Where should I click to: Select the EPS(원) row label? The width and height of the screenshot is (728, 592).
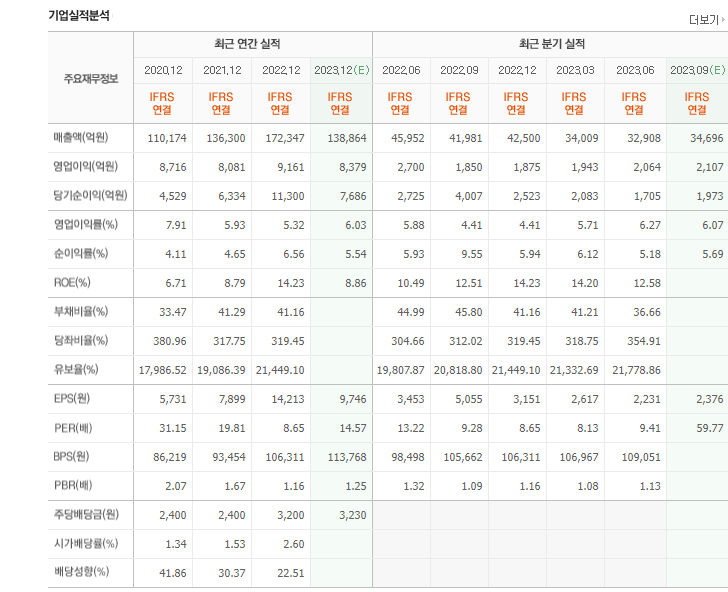72,398
